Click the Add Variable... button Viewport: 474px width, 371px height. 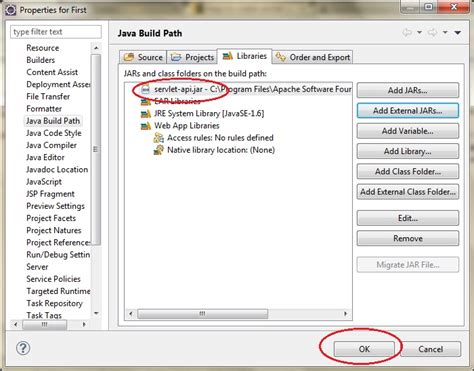(408, 131)
